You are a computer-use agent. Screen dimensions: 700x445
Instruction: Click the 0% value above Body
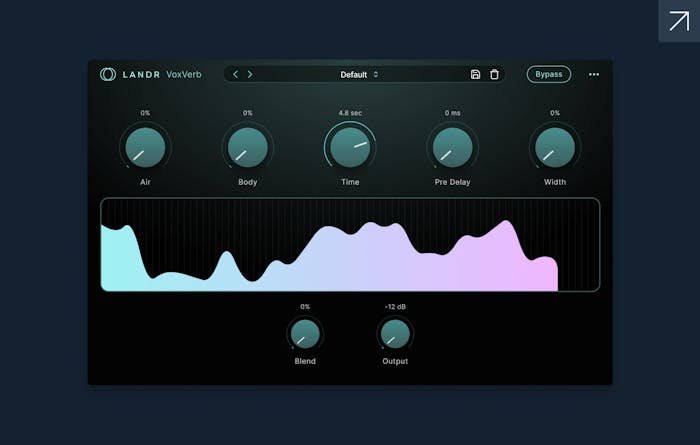[248, 113]
